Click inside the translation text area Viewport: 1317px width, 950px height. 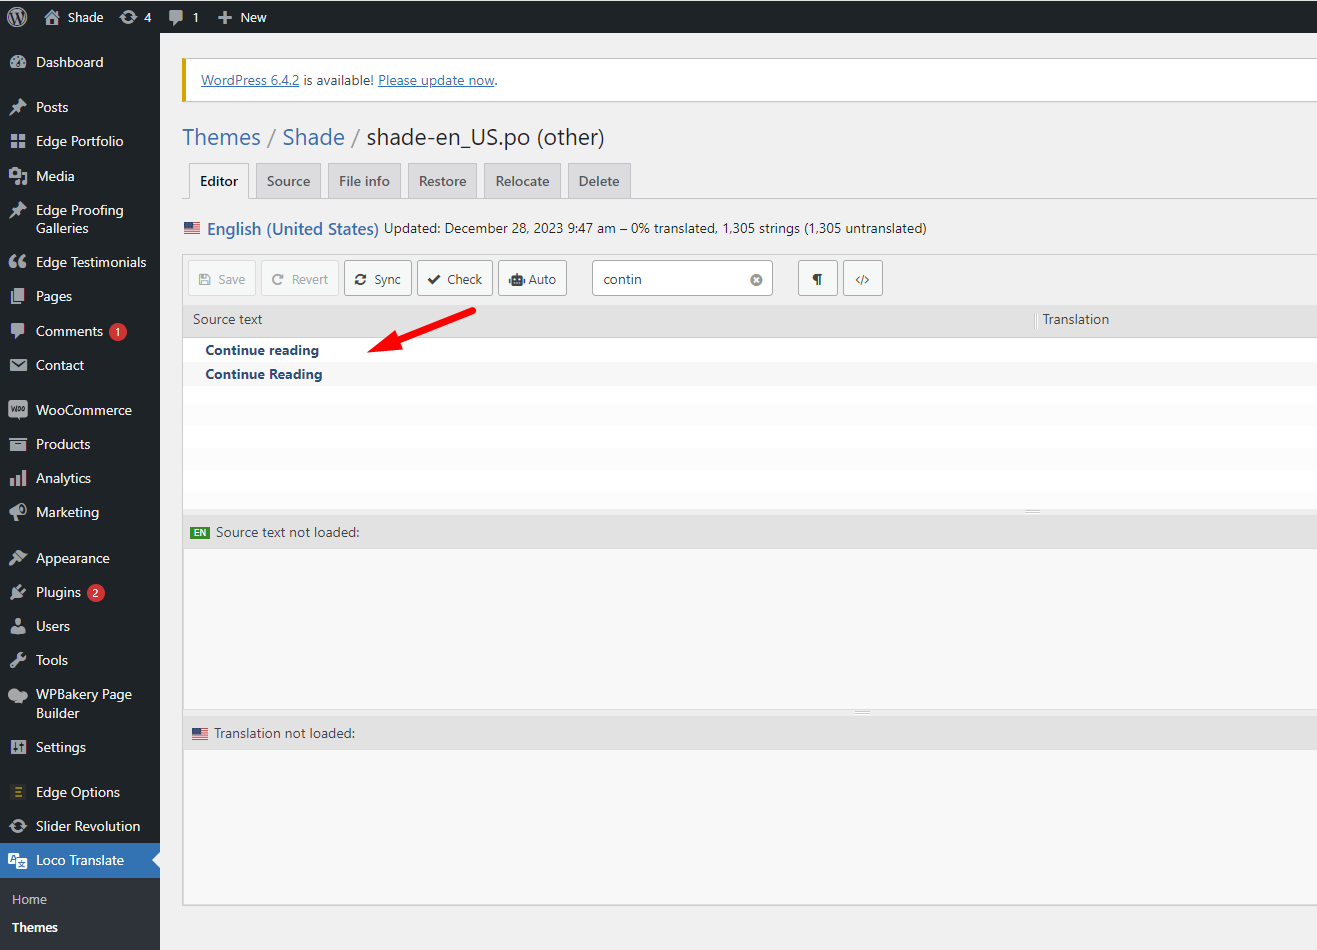point(750,827)
